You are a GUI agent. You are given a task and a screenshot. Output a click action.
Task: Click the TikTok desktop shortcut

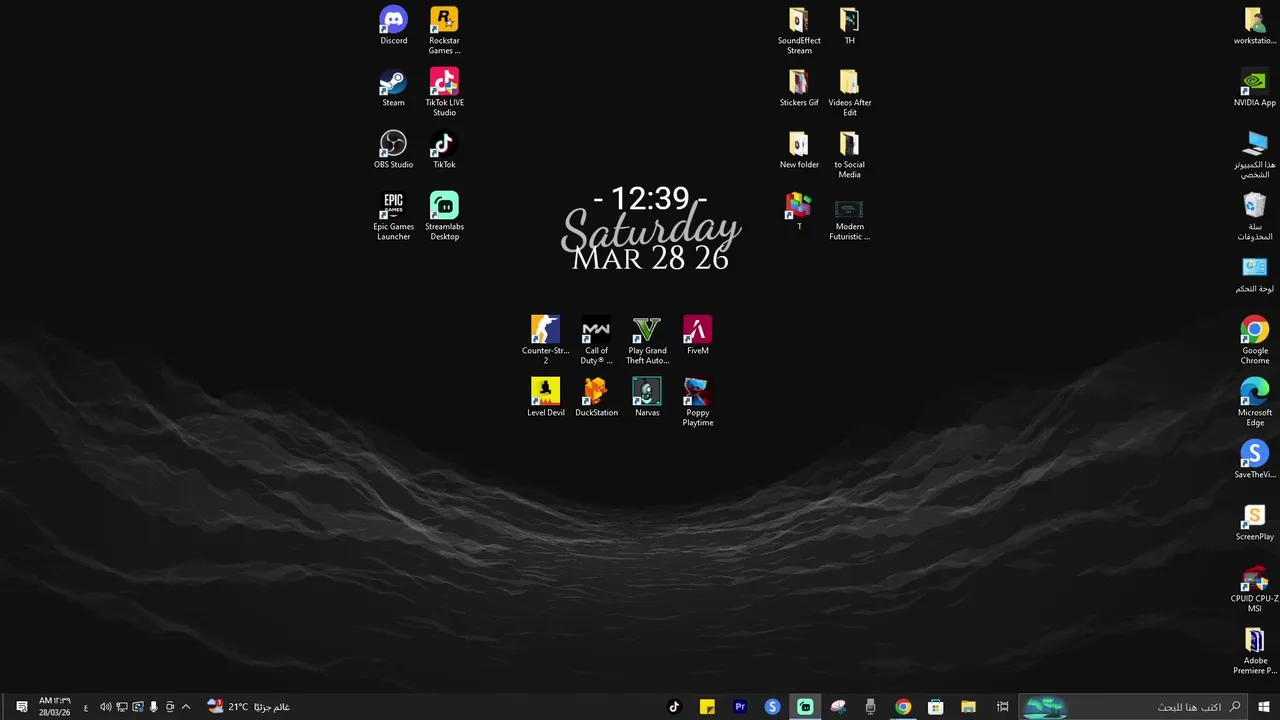click(444, 150)
